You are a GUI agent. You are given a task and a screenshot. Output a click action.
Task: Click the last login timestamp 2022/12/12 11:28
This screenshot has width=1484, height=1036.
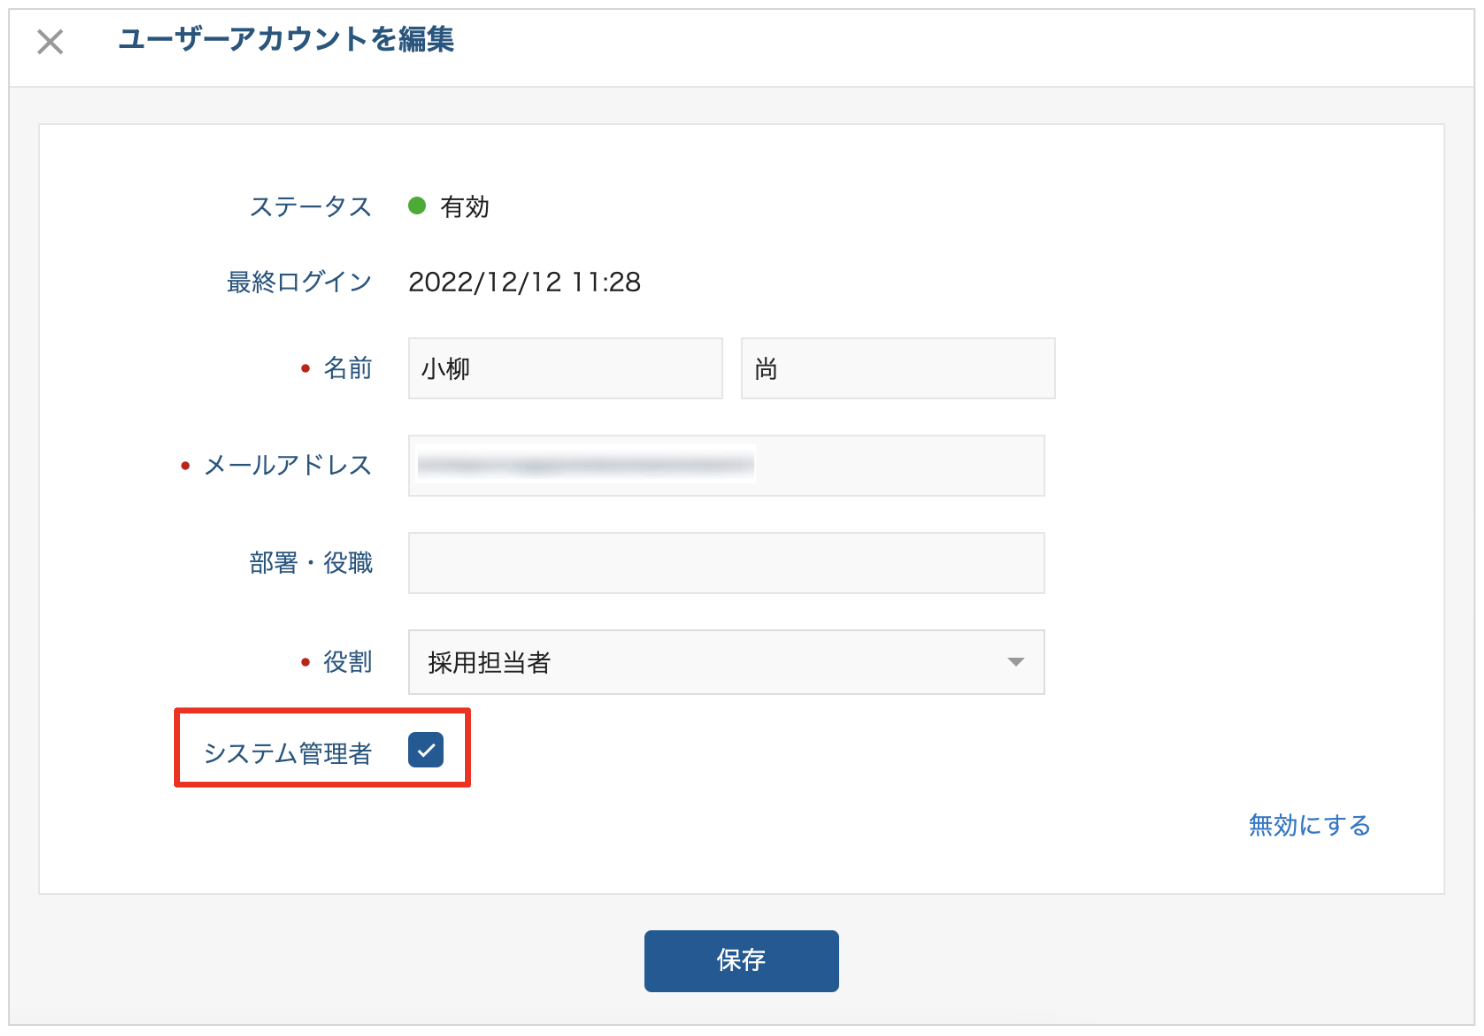pos(524,282)
